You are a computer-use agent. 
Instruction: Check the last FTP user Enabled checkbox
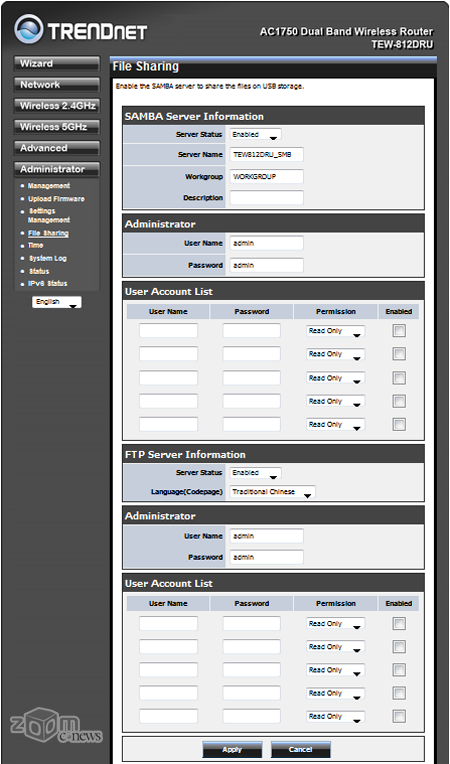pyautogui.click(x=399, y=716)
